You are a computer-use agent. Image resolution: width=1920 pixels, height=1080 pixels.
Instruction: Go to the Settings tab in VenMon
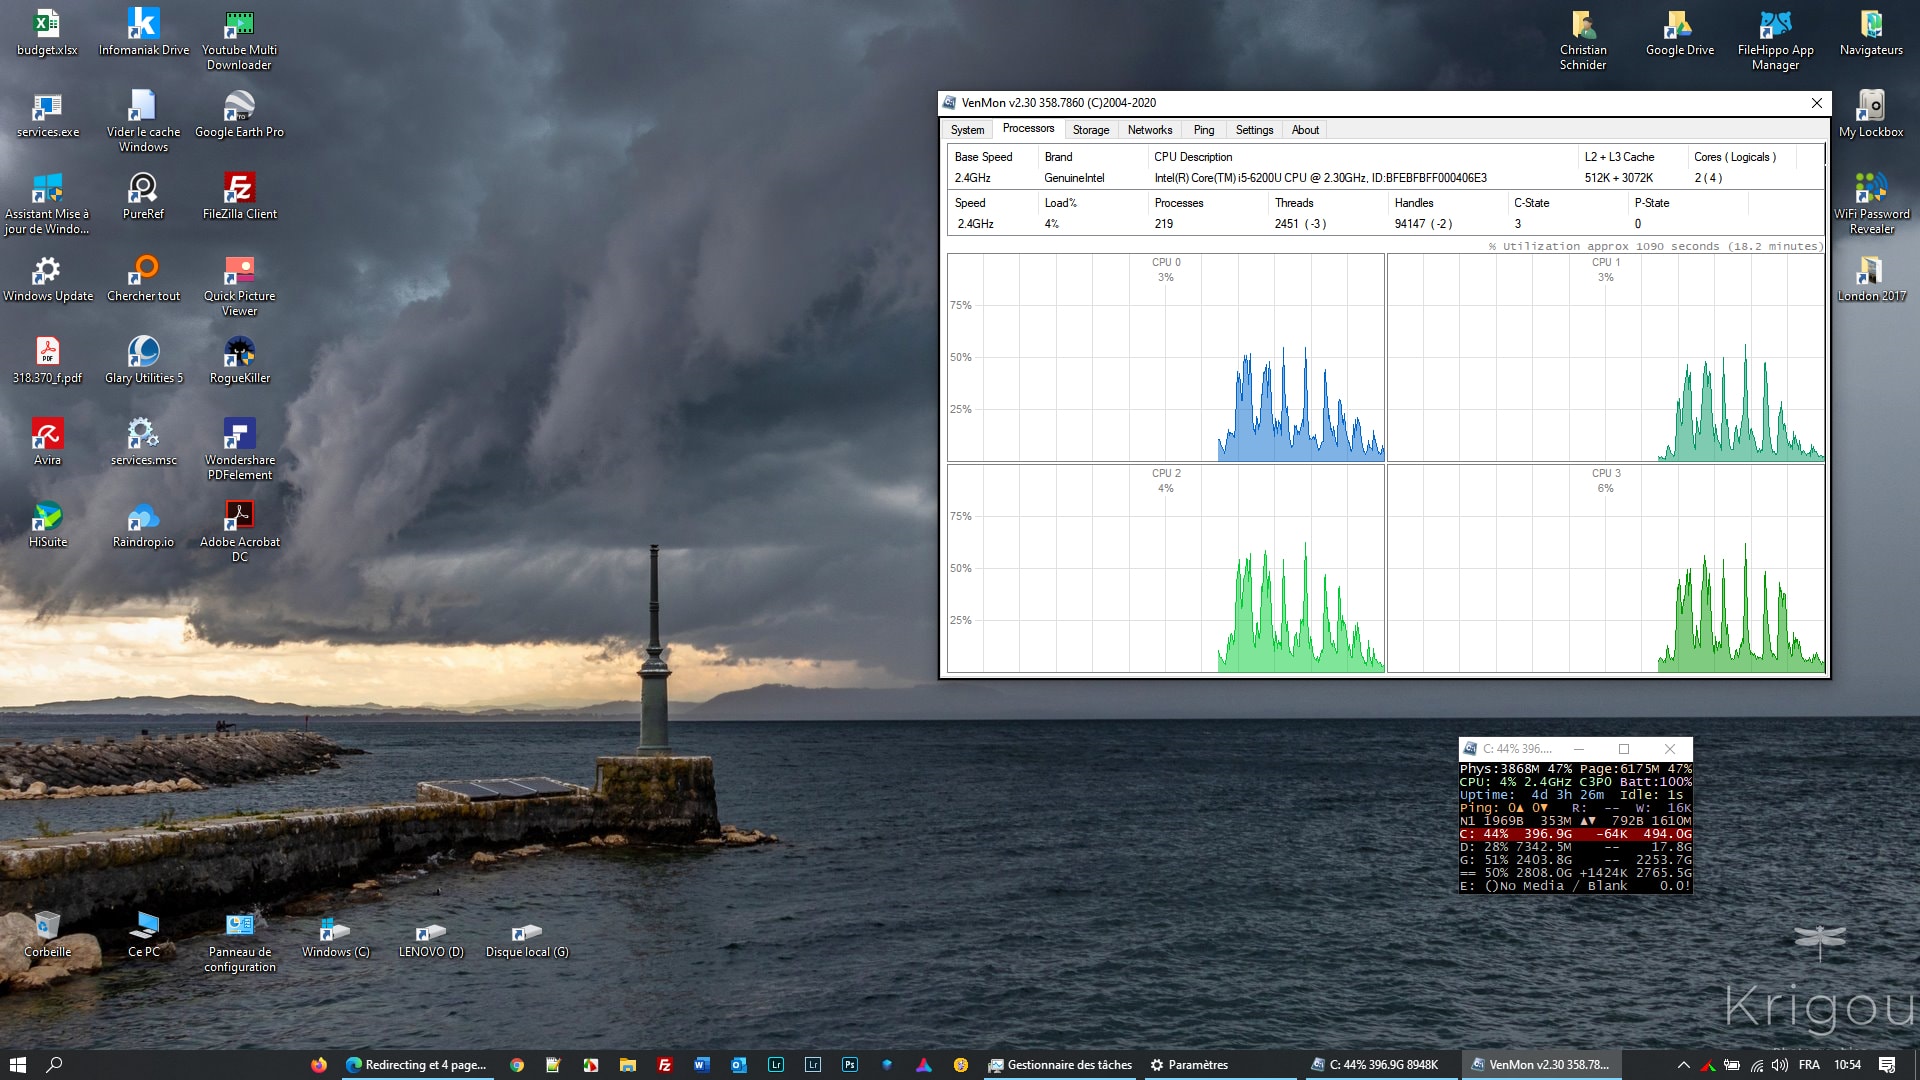pyautogui.click(x=1254, y=130)
